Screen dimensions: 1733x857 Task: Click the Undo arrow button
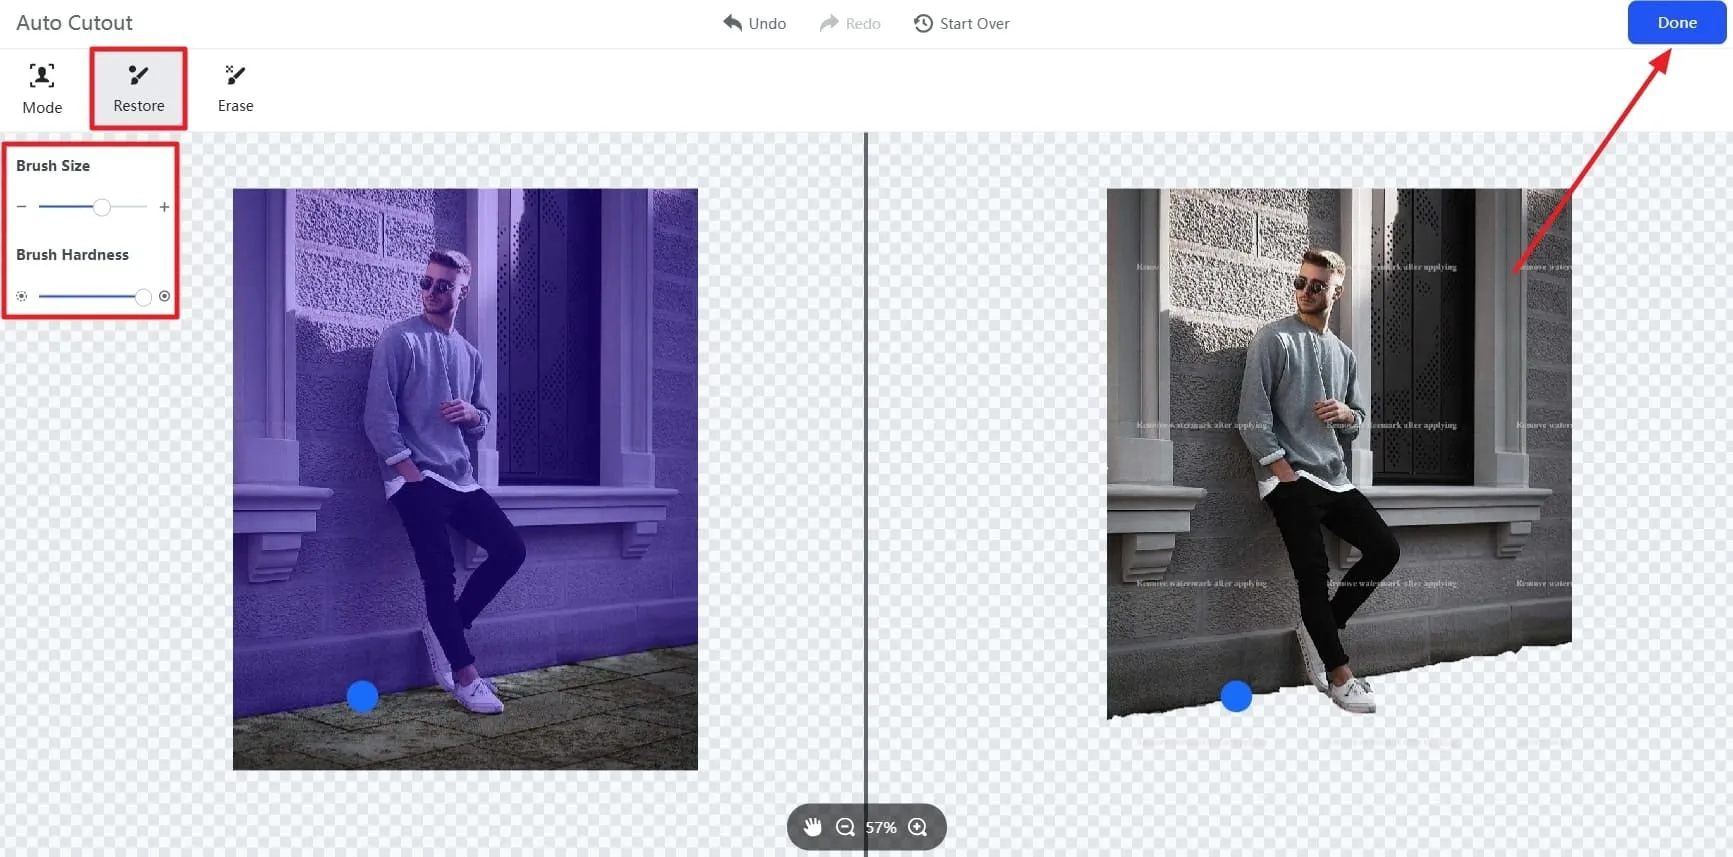[754, 23]
